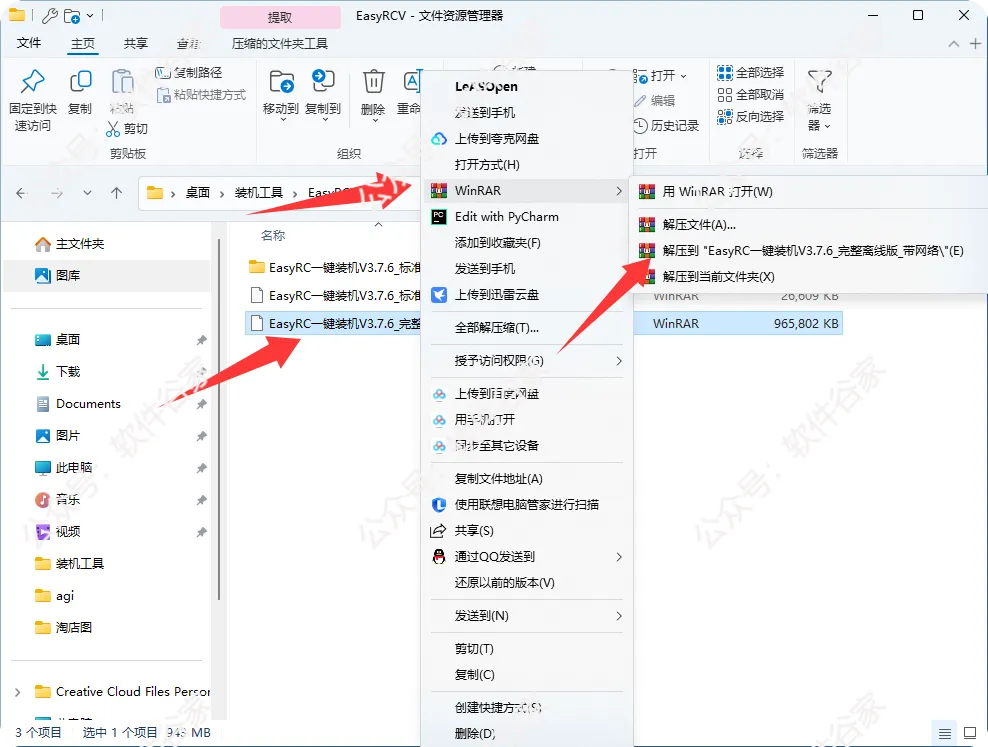Click 桌面 in address breadcrumb
Image resolution: width=988 pixels, height=747 pixels.
click(x=197, y=193)
